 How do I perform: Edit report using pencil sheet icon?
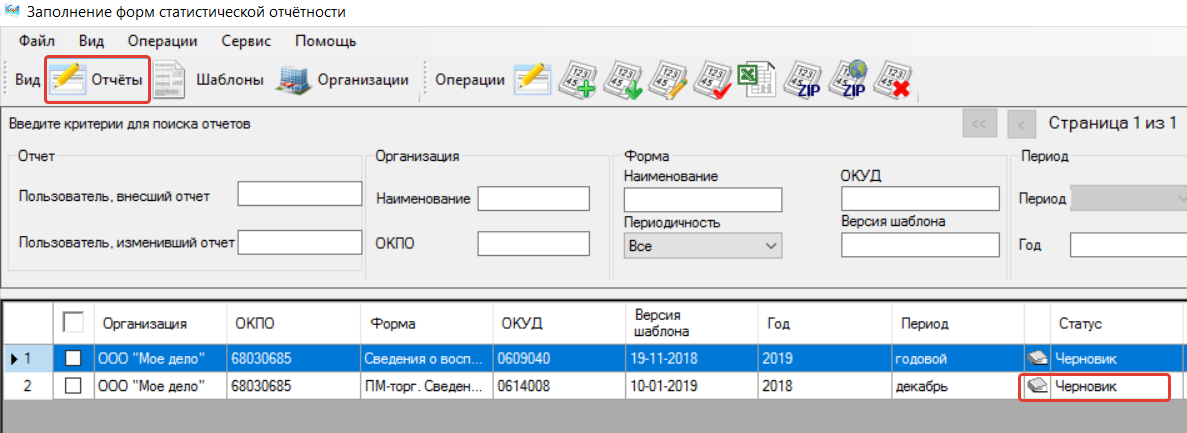(x=669, y=79)
